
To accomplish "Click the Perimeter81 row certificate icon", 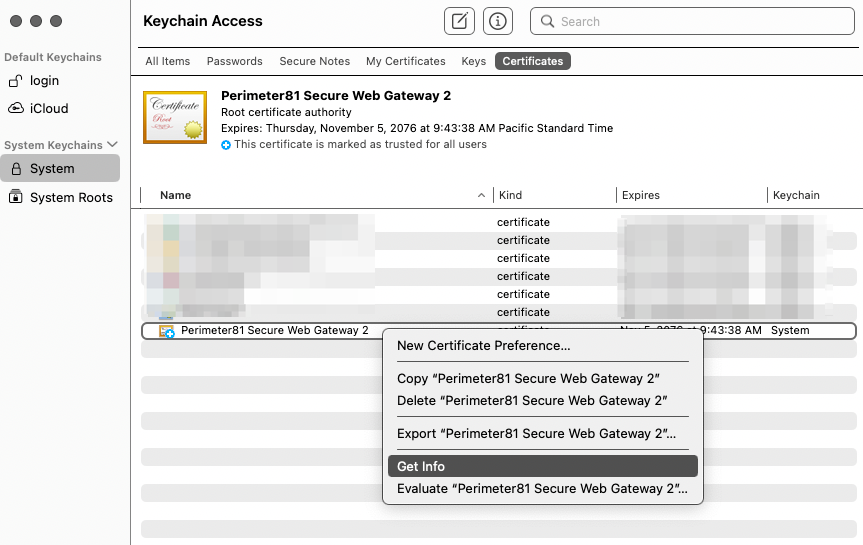I will (166, 331).
